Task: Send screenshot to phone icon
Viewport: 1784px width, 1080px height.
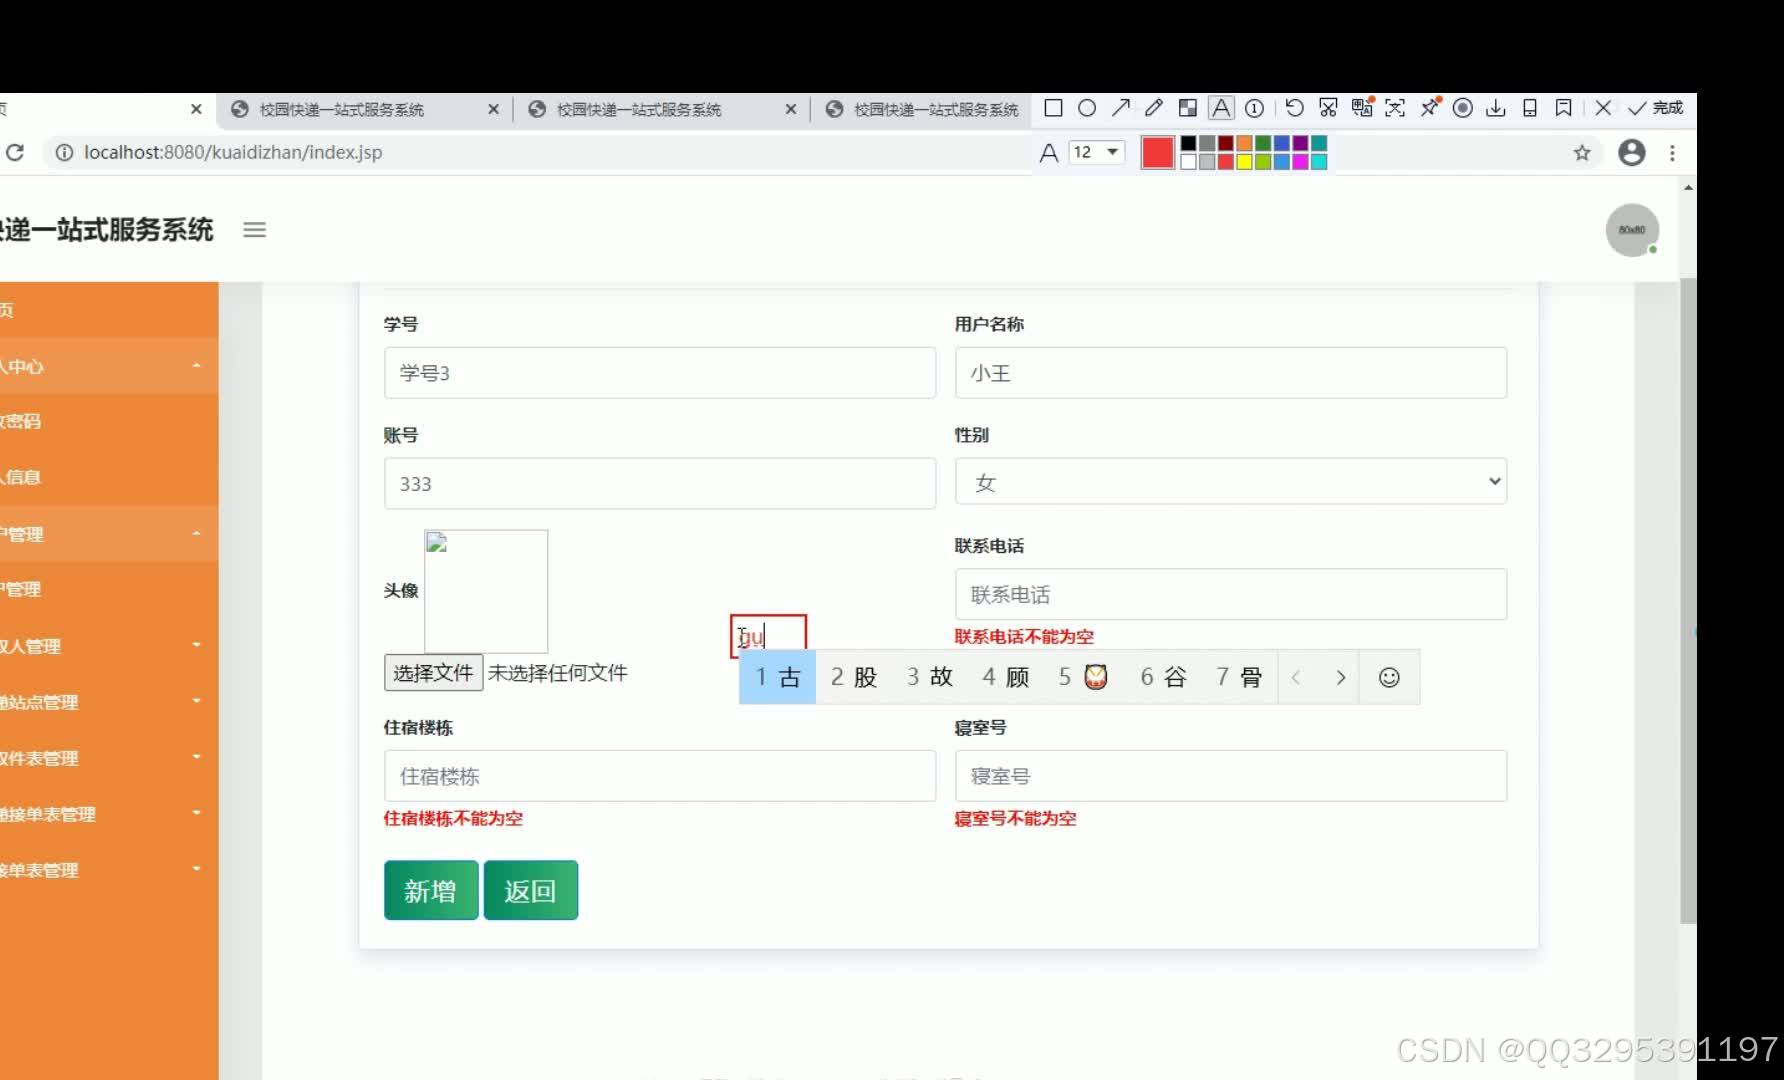Action: [x=1530, y=108]
